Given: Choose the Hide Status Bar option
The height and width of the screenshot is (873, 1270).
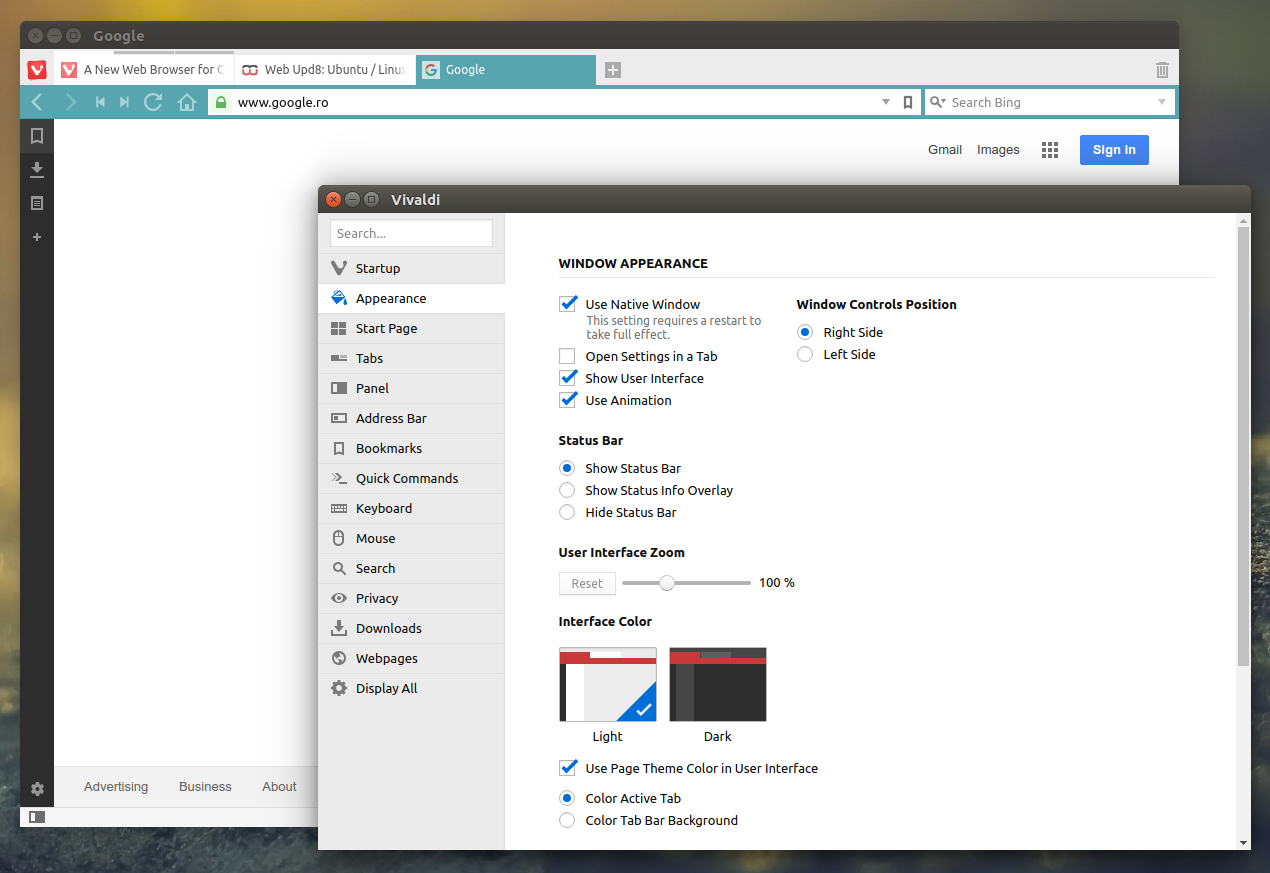Looking at the screenshot, I should point(567,512).
